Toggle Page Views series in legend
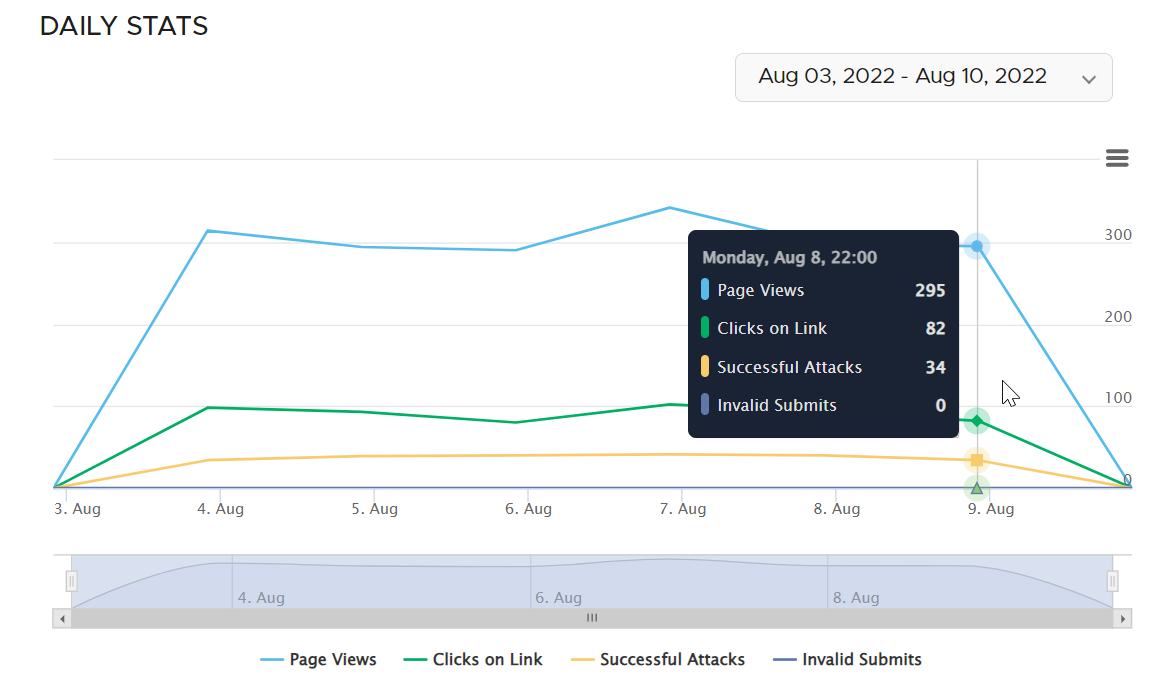Screen dimensions: 1175x690 coord(319,659)
